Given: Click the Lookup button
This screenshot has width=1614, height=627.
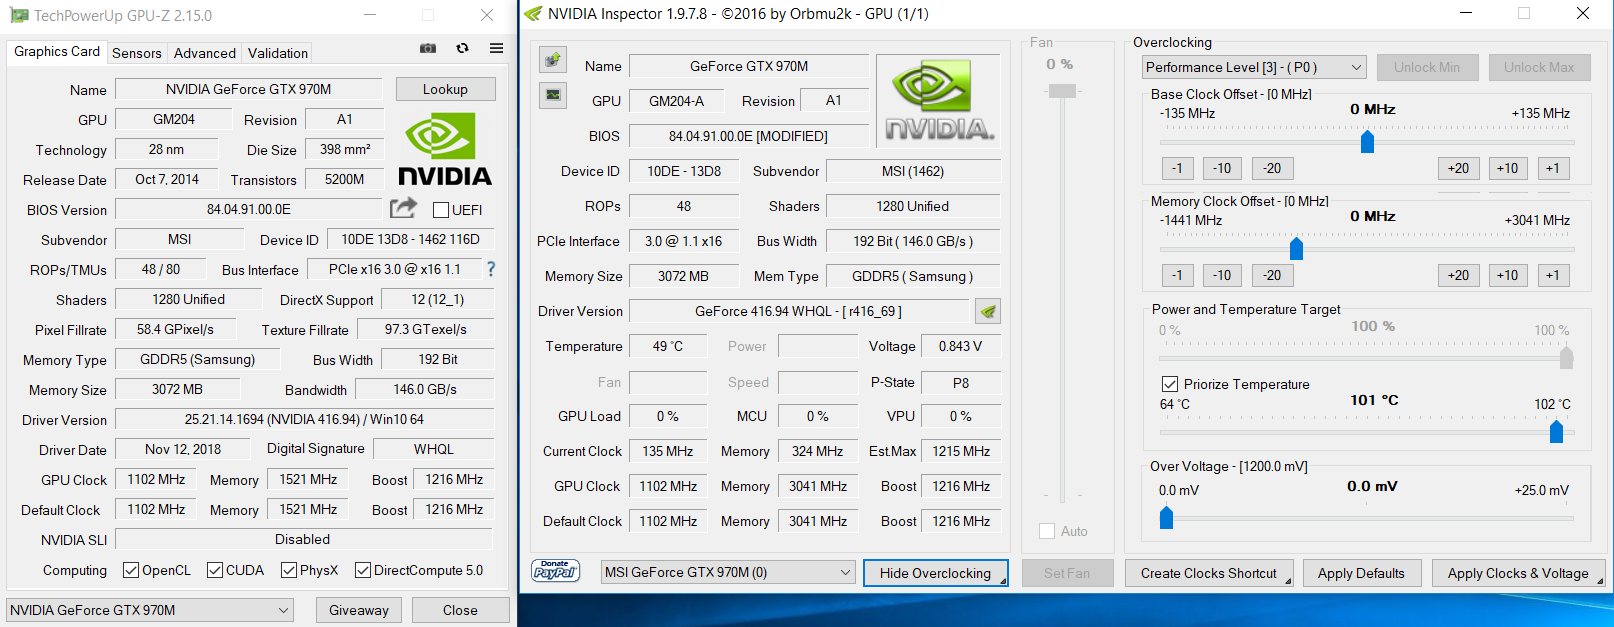Looking at the screenshot, I should 445,89.
